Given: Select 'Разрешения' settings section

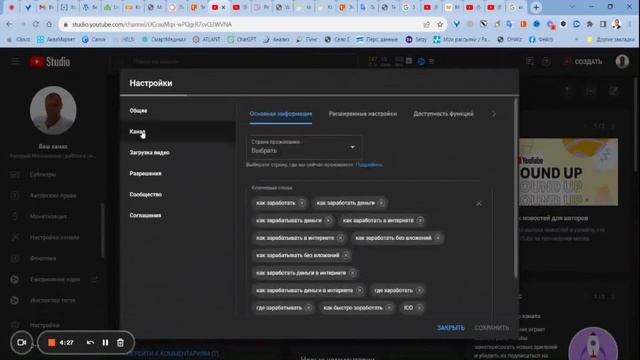Looking at the screenshot, I should pos(178,173).
